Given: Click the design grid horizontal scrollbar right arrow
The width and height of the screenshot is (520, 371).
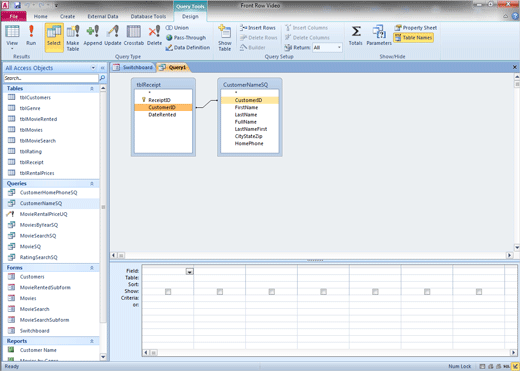Looking at the screenshot, I should (x=513, y=352).
